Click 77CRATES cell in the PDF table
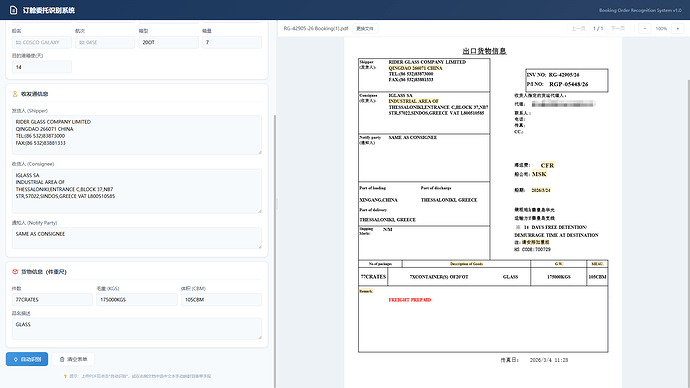This screenshot has height=388, width=690. pos(373,277)
